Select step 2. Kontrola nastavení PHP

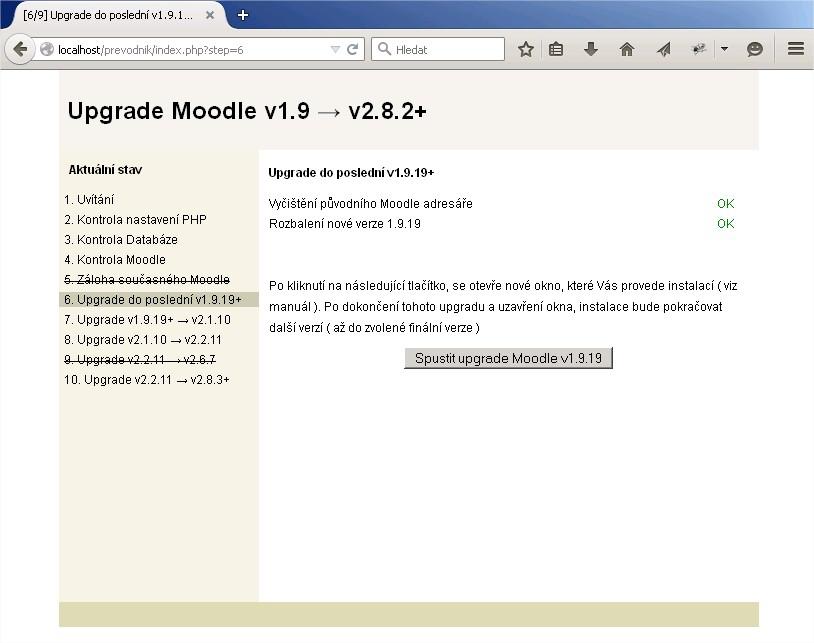point(135,220)
